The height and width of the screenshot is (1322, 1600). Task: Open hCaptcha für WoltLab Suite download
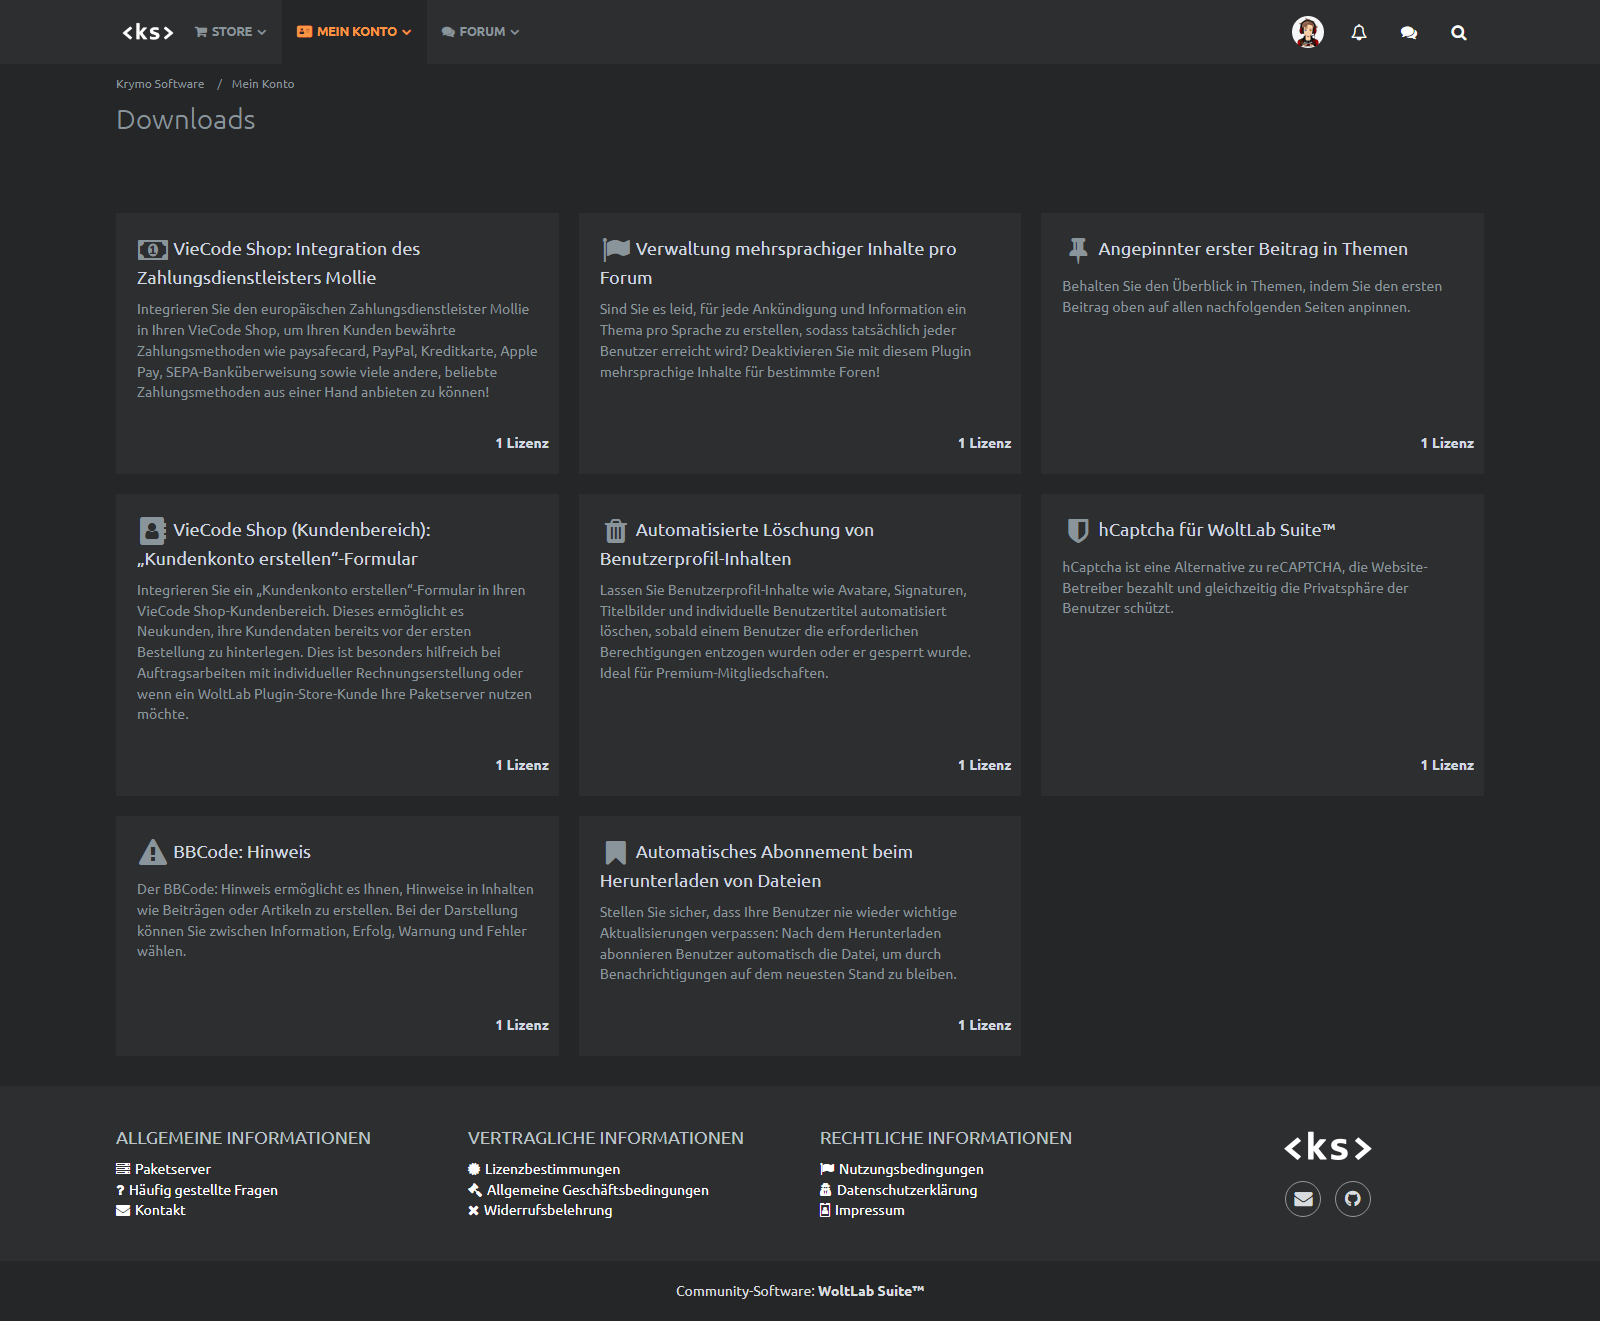point(1216,530)
